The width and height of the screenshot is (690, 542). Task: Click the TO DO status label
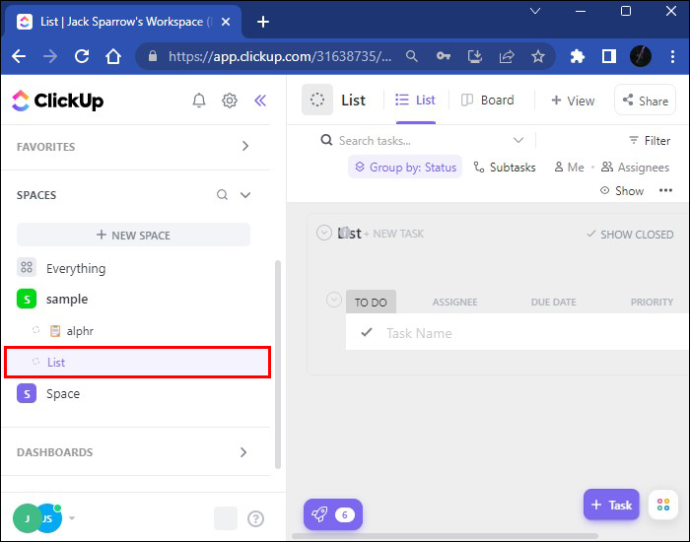point(371,302)
